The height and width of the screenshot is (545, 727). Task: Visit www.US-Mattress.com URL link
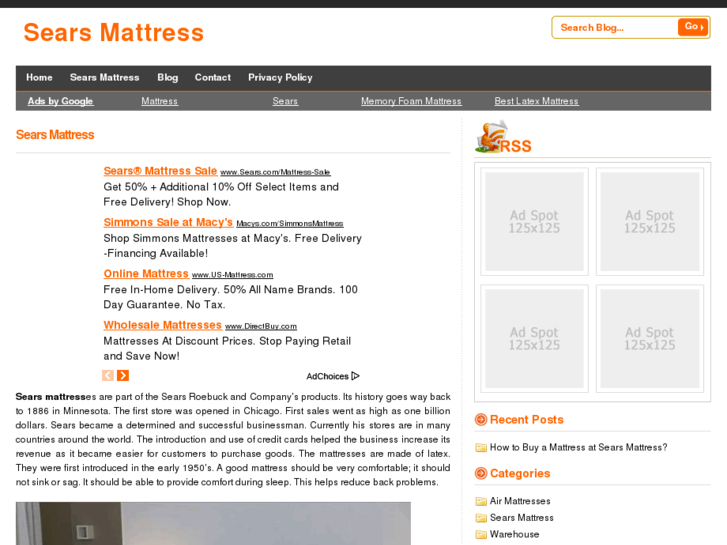tap(233, 275)
